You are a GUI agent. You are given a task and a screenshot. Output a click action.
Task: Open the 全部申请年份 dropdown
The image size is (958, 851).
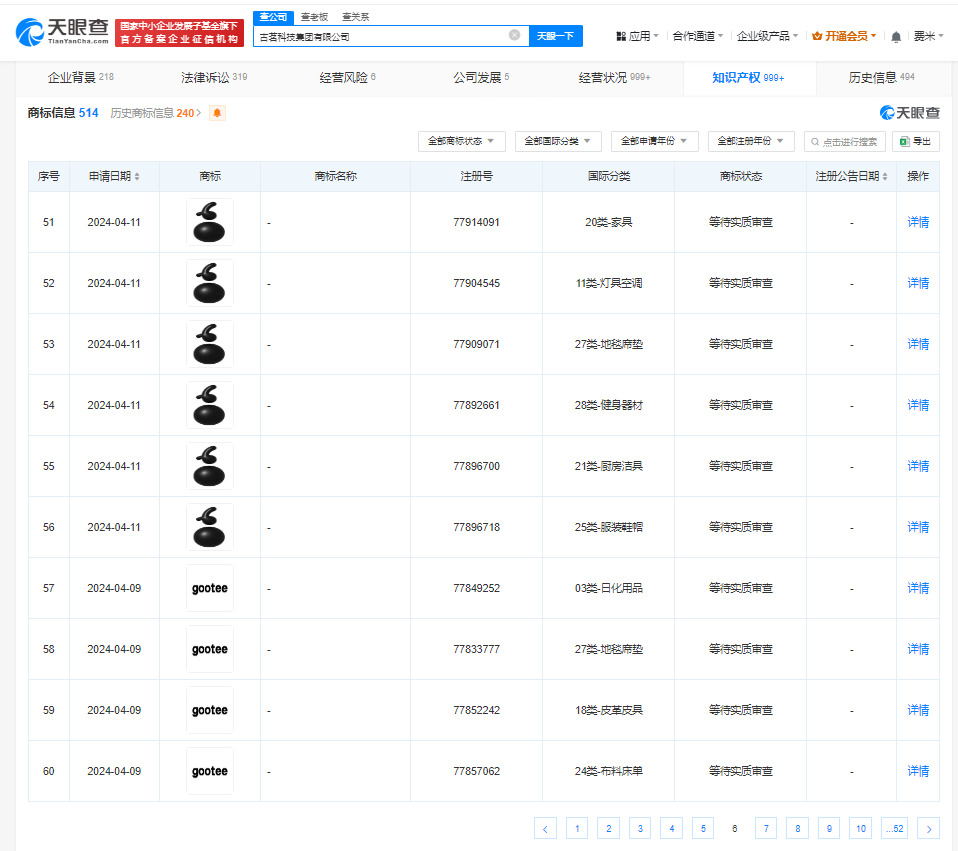(x=654, y=141)
